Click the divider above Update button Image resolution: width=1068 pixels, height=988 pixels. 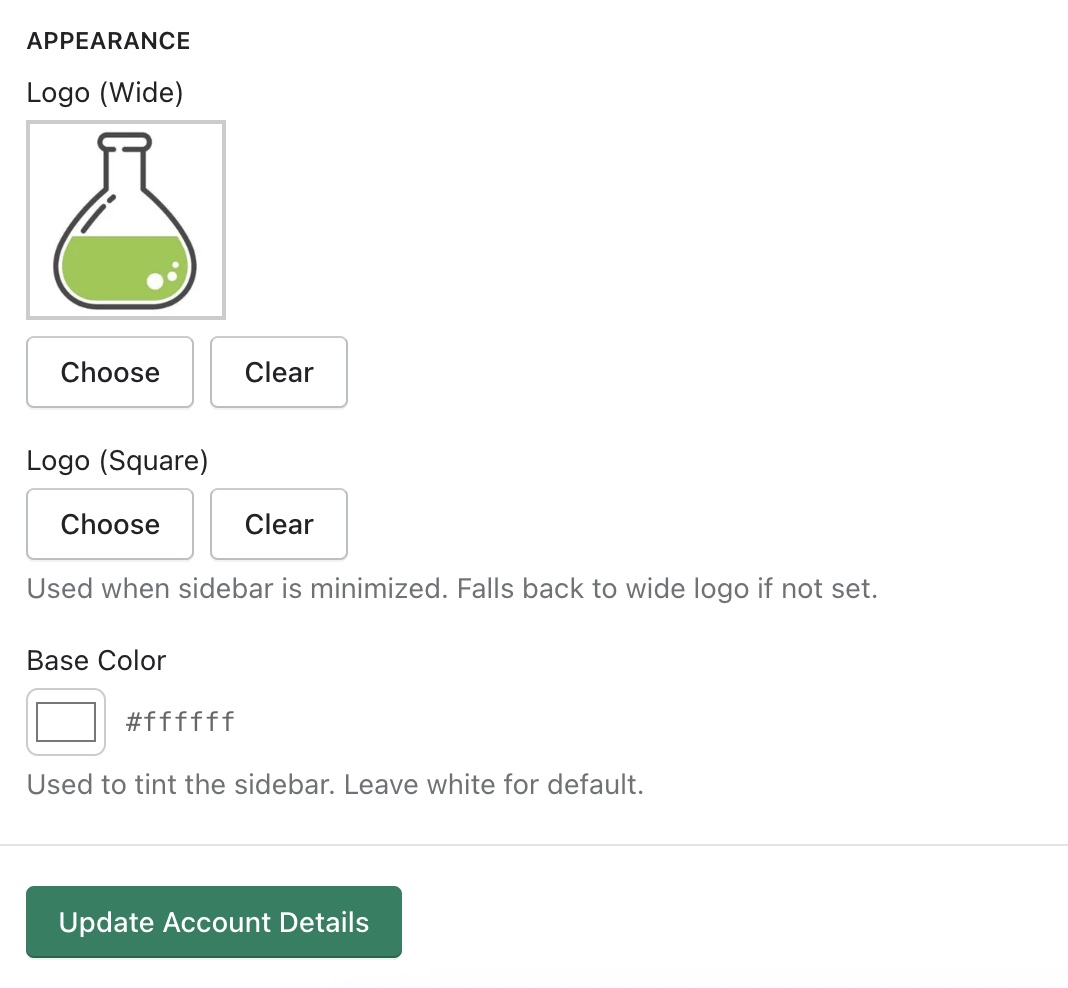(x=534, y=845)
